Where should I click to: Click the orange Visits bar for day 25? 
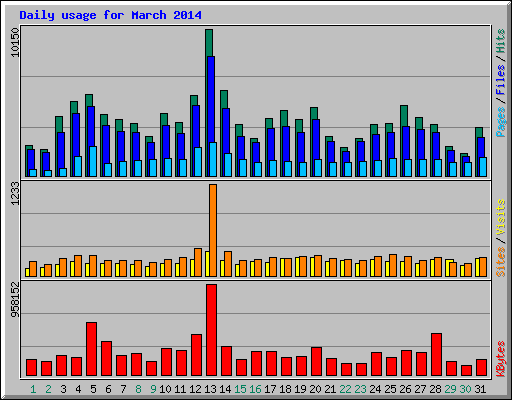coord(393,265)
